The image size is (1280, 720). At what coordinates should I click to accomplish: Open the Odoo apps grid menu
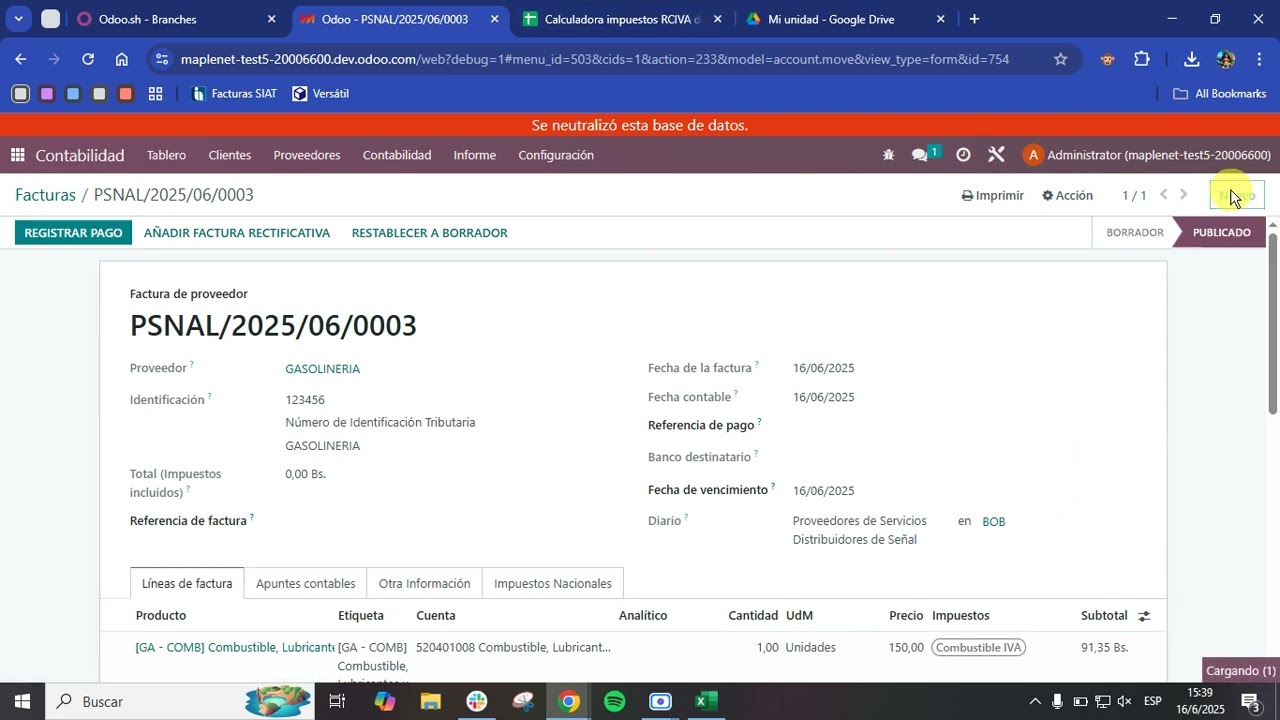[17, 155]
